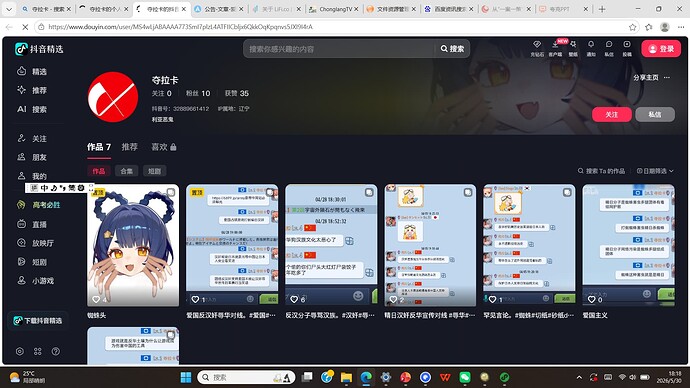Click the 搜索 button in search bar
The width and height of the screenshot is (690, 388).
pos(452,49)
